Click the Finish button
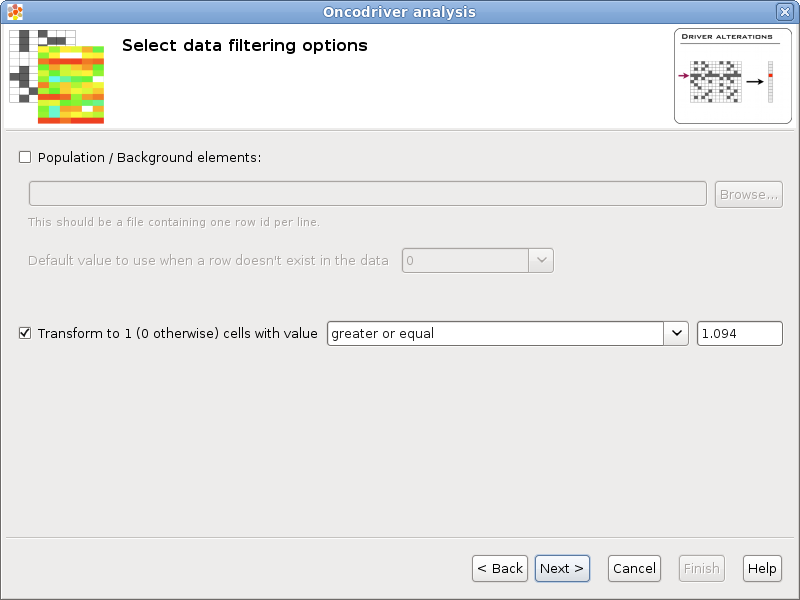This screenshot has width=800, height=600. tap(702, 568)
